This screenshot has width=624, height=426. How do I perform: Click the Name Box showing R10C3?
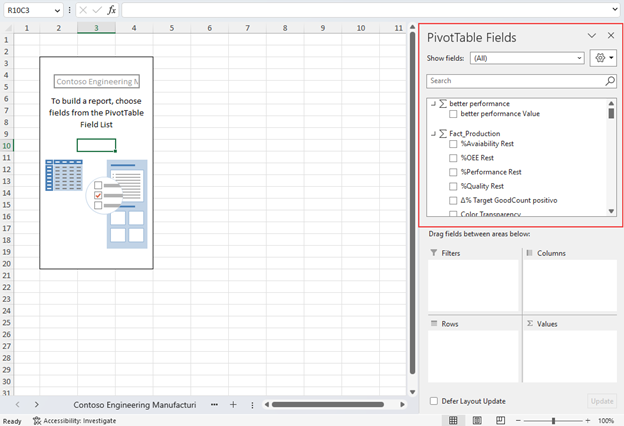(28, 10)
